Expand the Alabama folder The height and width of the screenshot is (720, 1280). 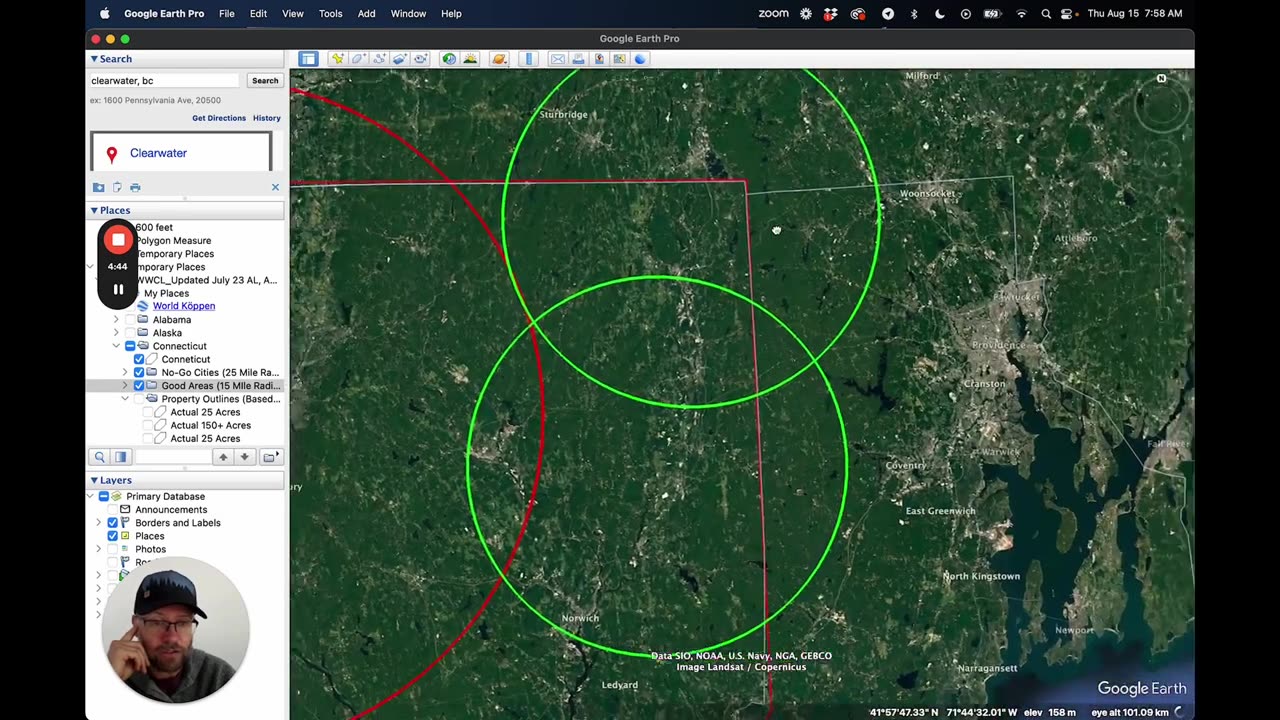(x=116, y=320)
